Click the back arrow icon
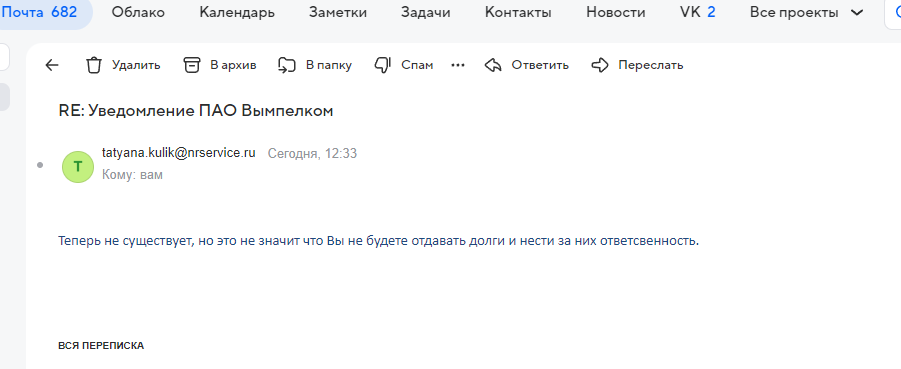 point(52,66)
